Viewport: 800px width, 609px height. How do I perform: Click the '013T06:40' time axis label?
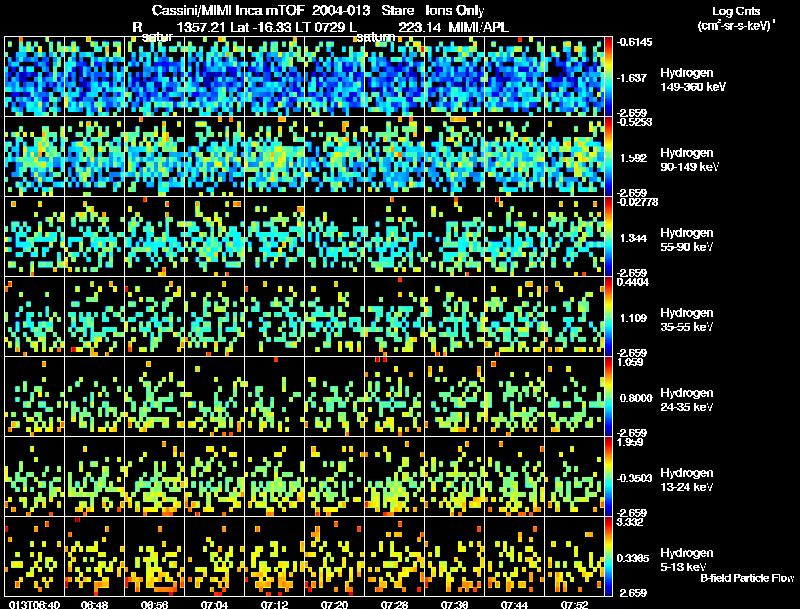35,605
